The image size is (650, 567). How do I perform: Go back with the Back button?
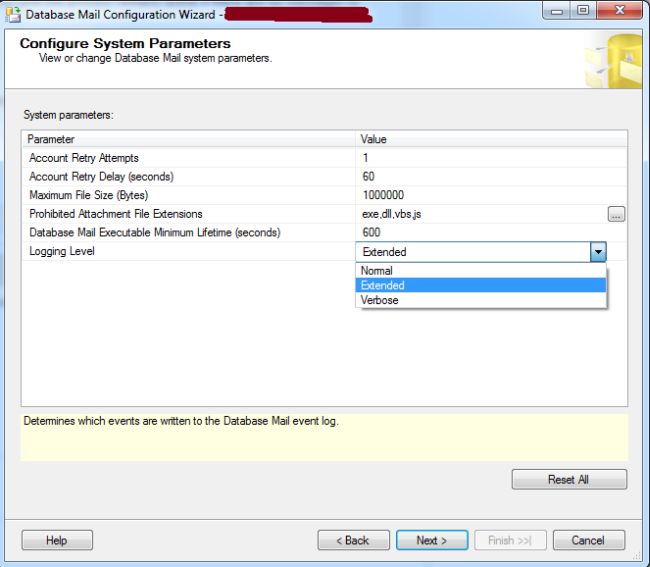[x=354, y=540]
